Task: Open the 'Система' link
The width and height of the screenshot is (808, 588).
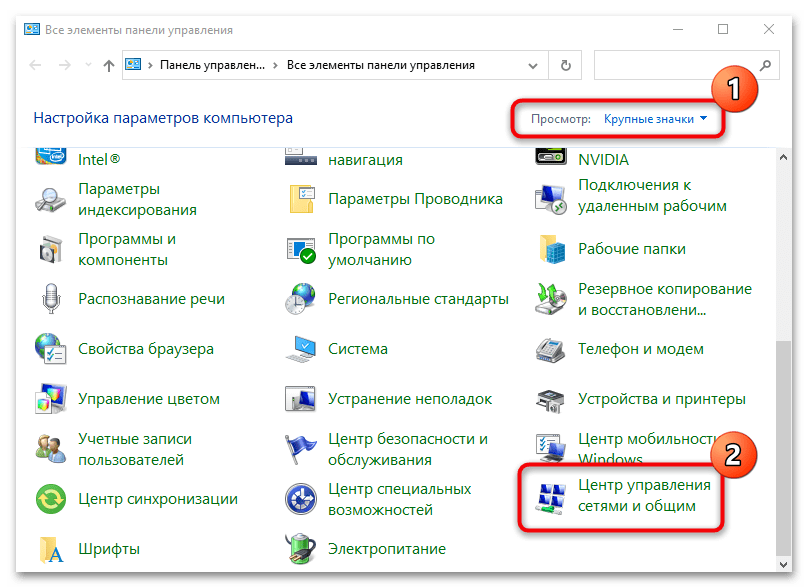Action: [357, 349]
